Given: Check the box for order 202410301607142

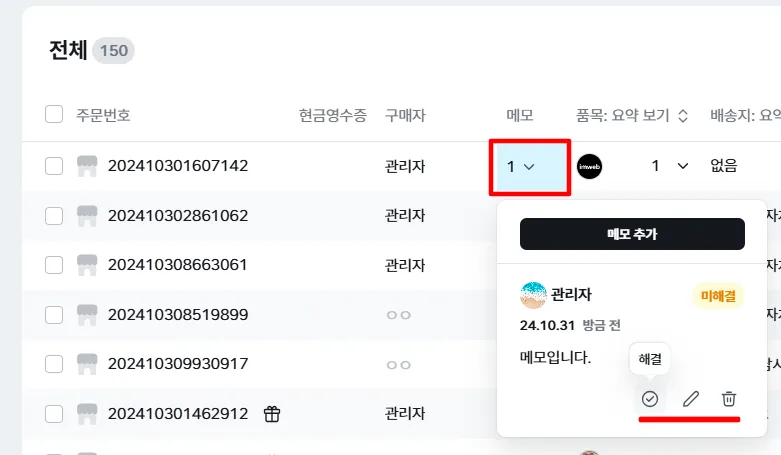Looking at the screenshot, I should [54, 166].
